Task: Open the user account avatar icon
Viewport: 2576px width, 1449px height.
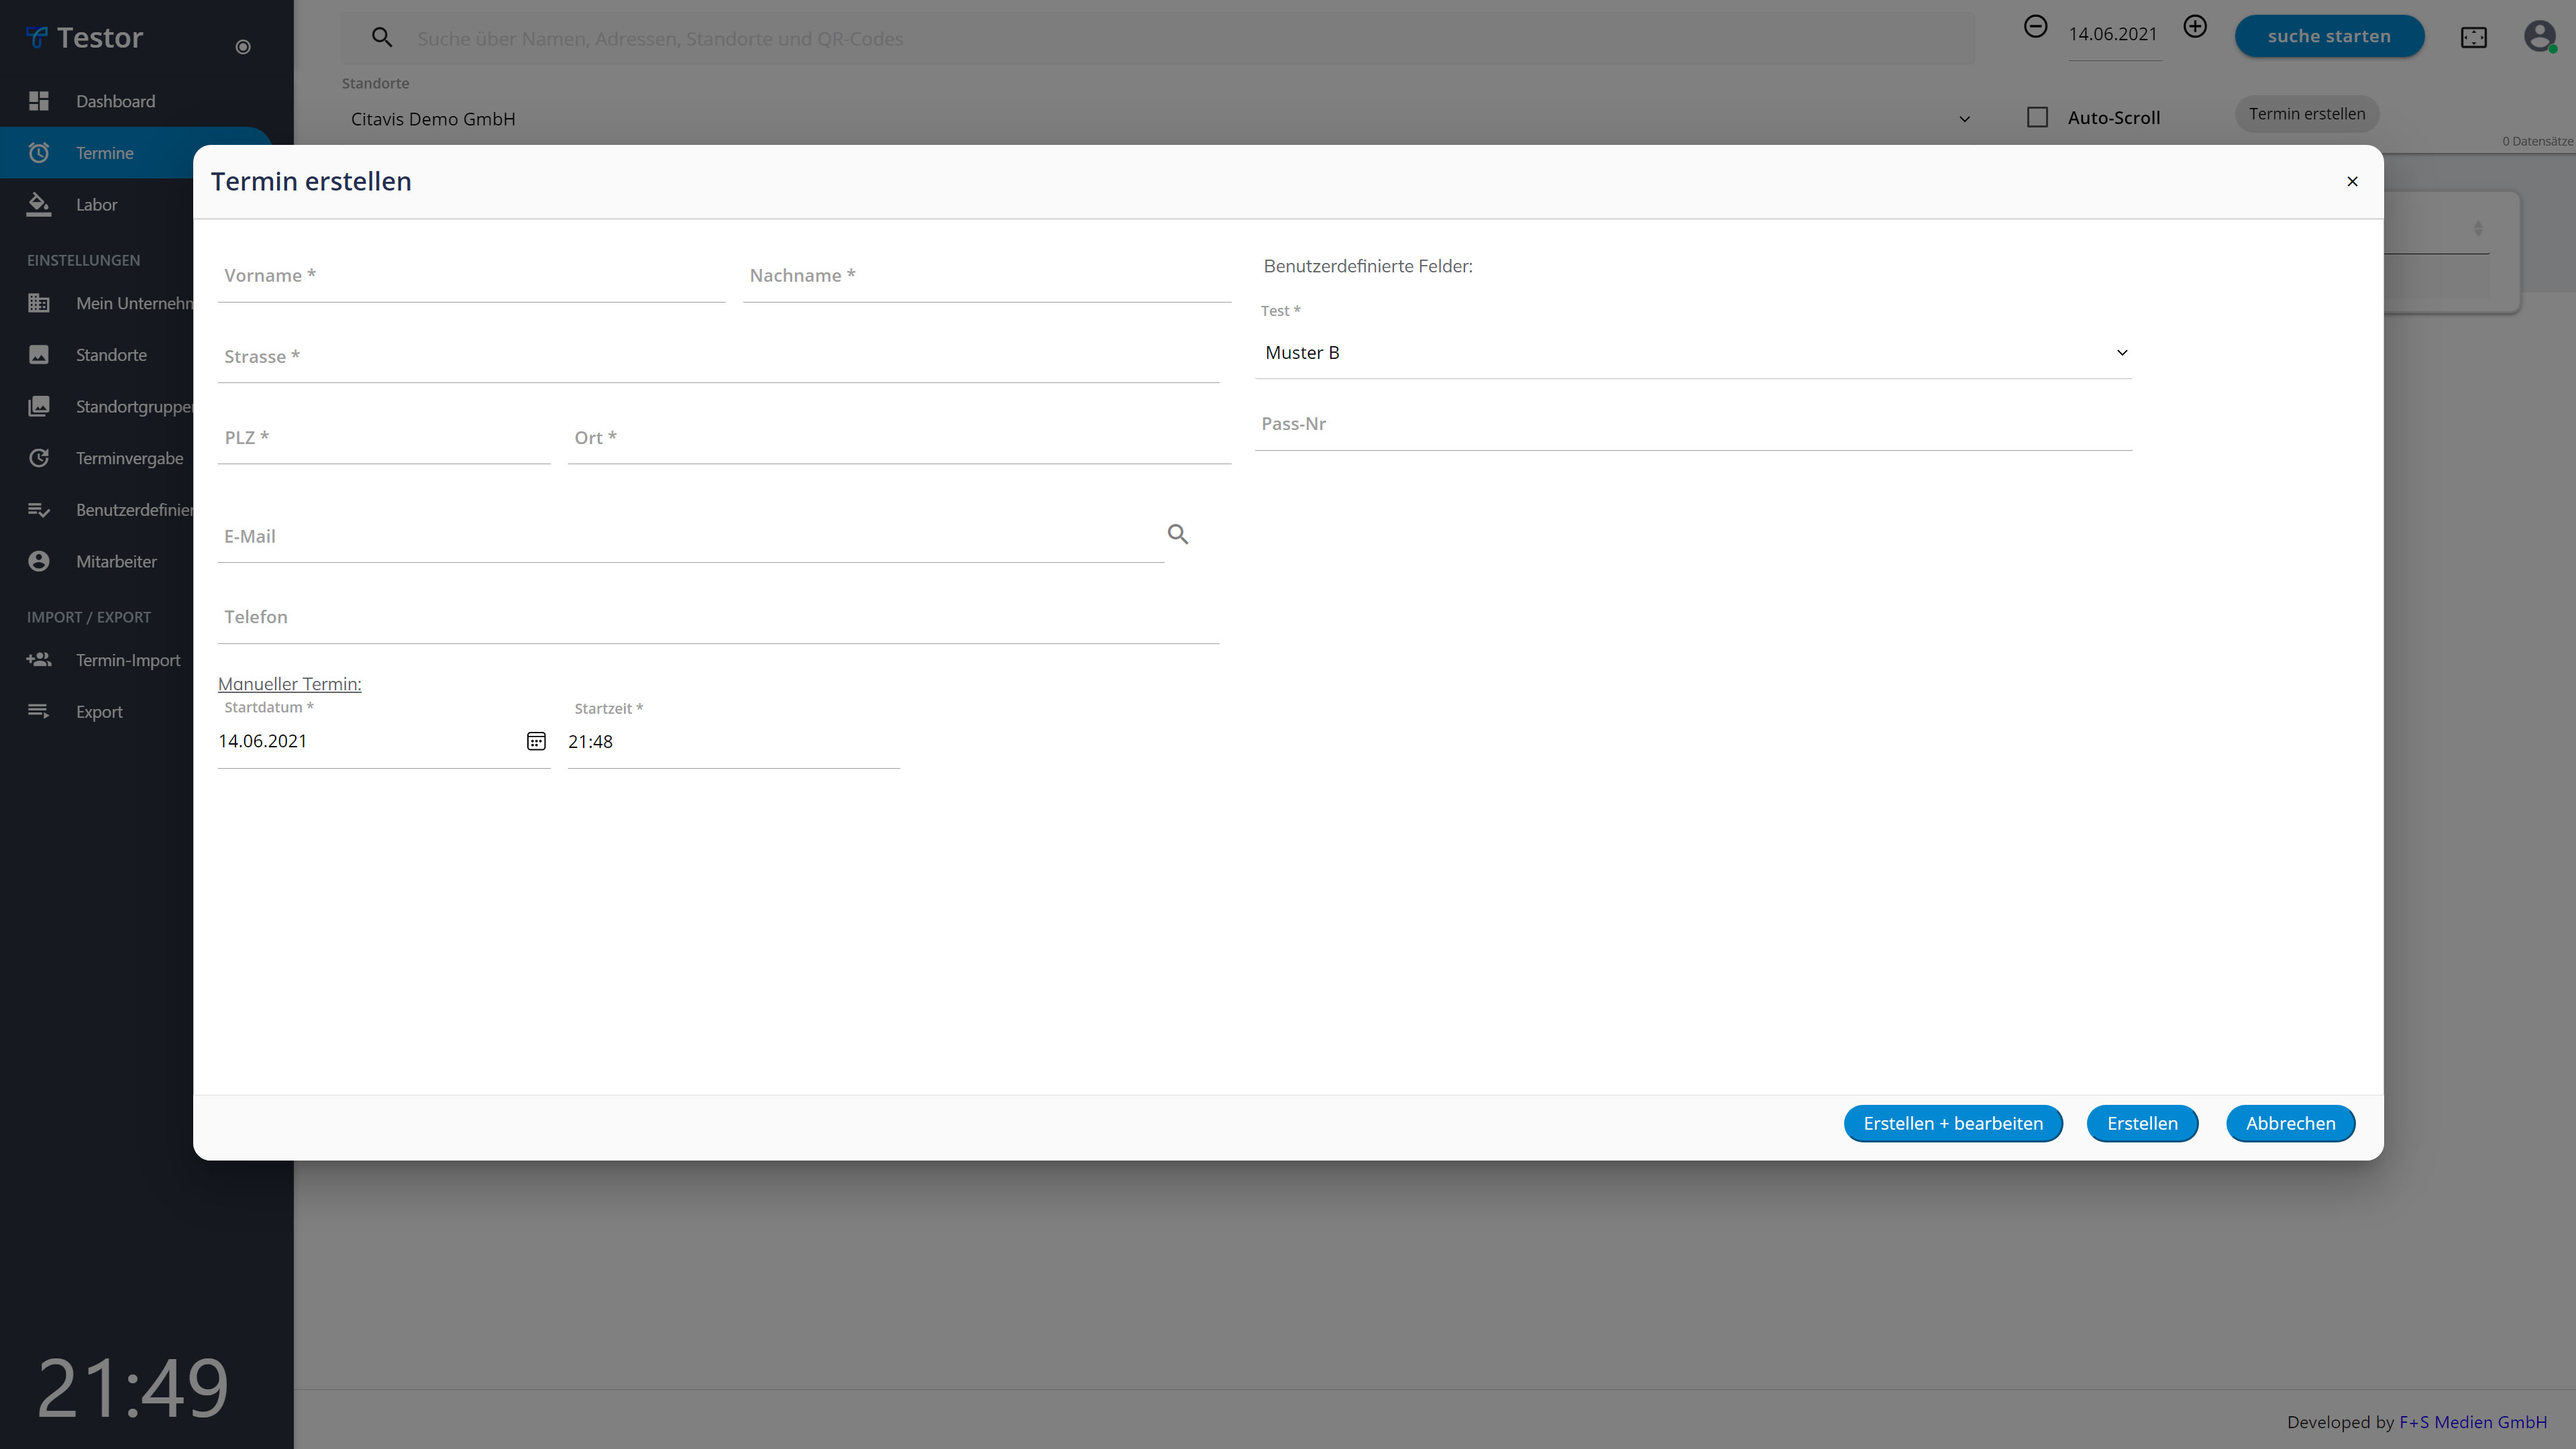Action: (2540, 37)
